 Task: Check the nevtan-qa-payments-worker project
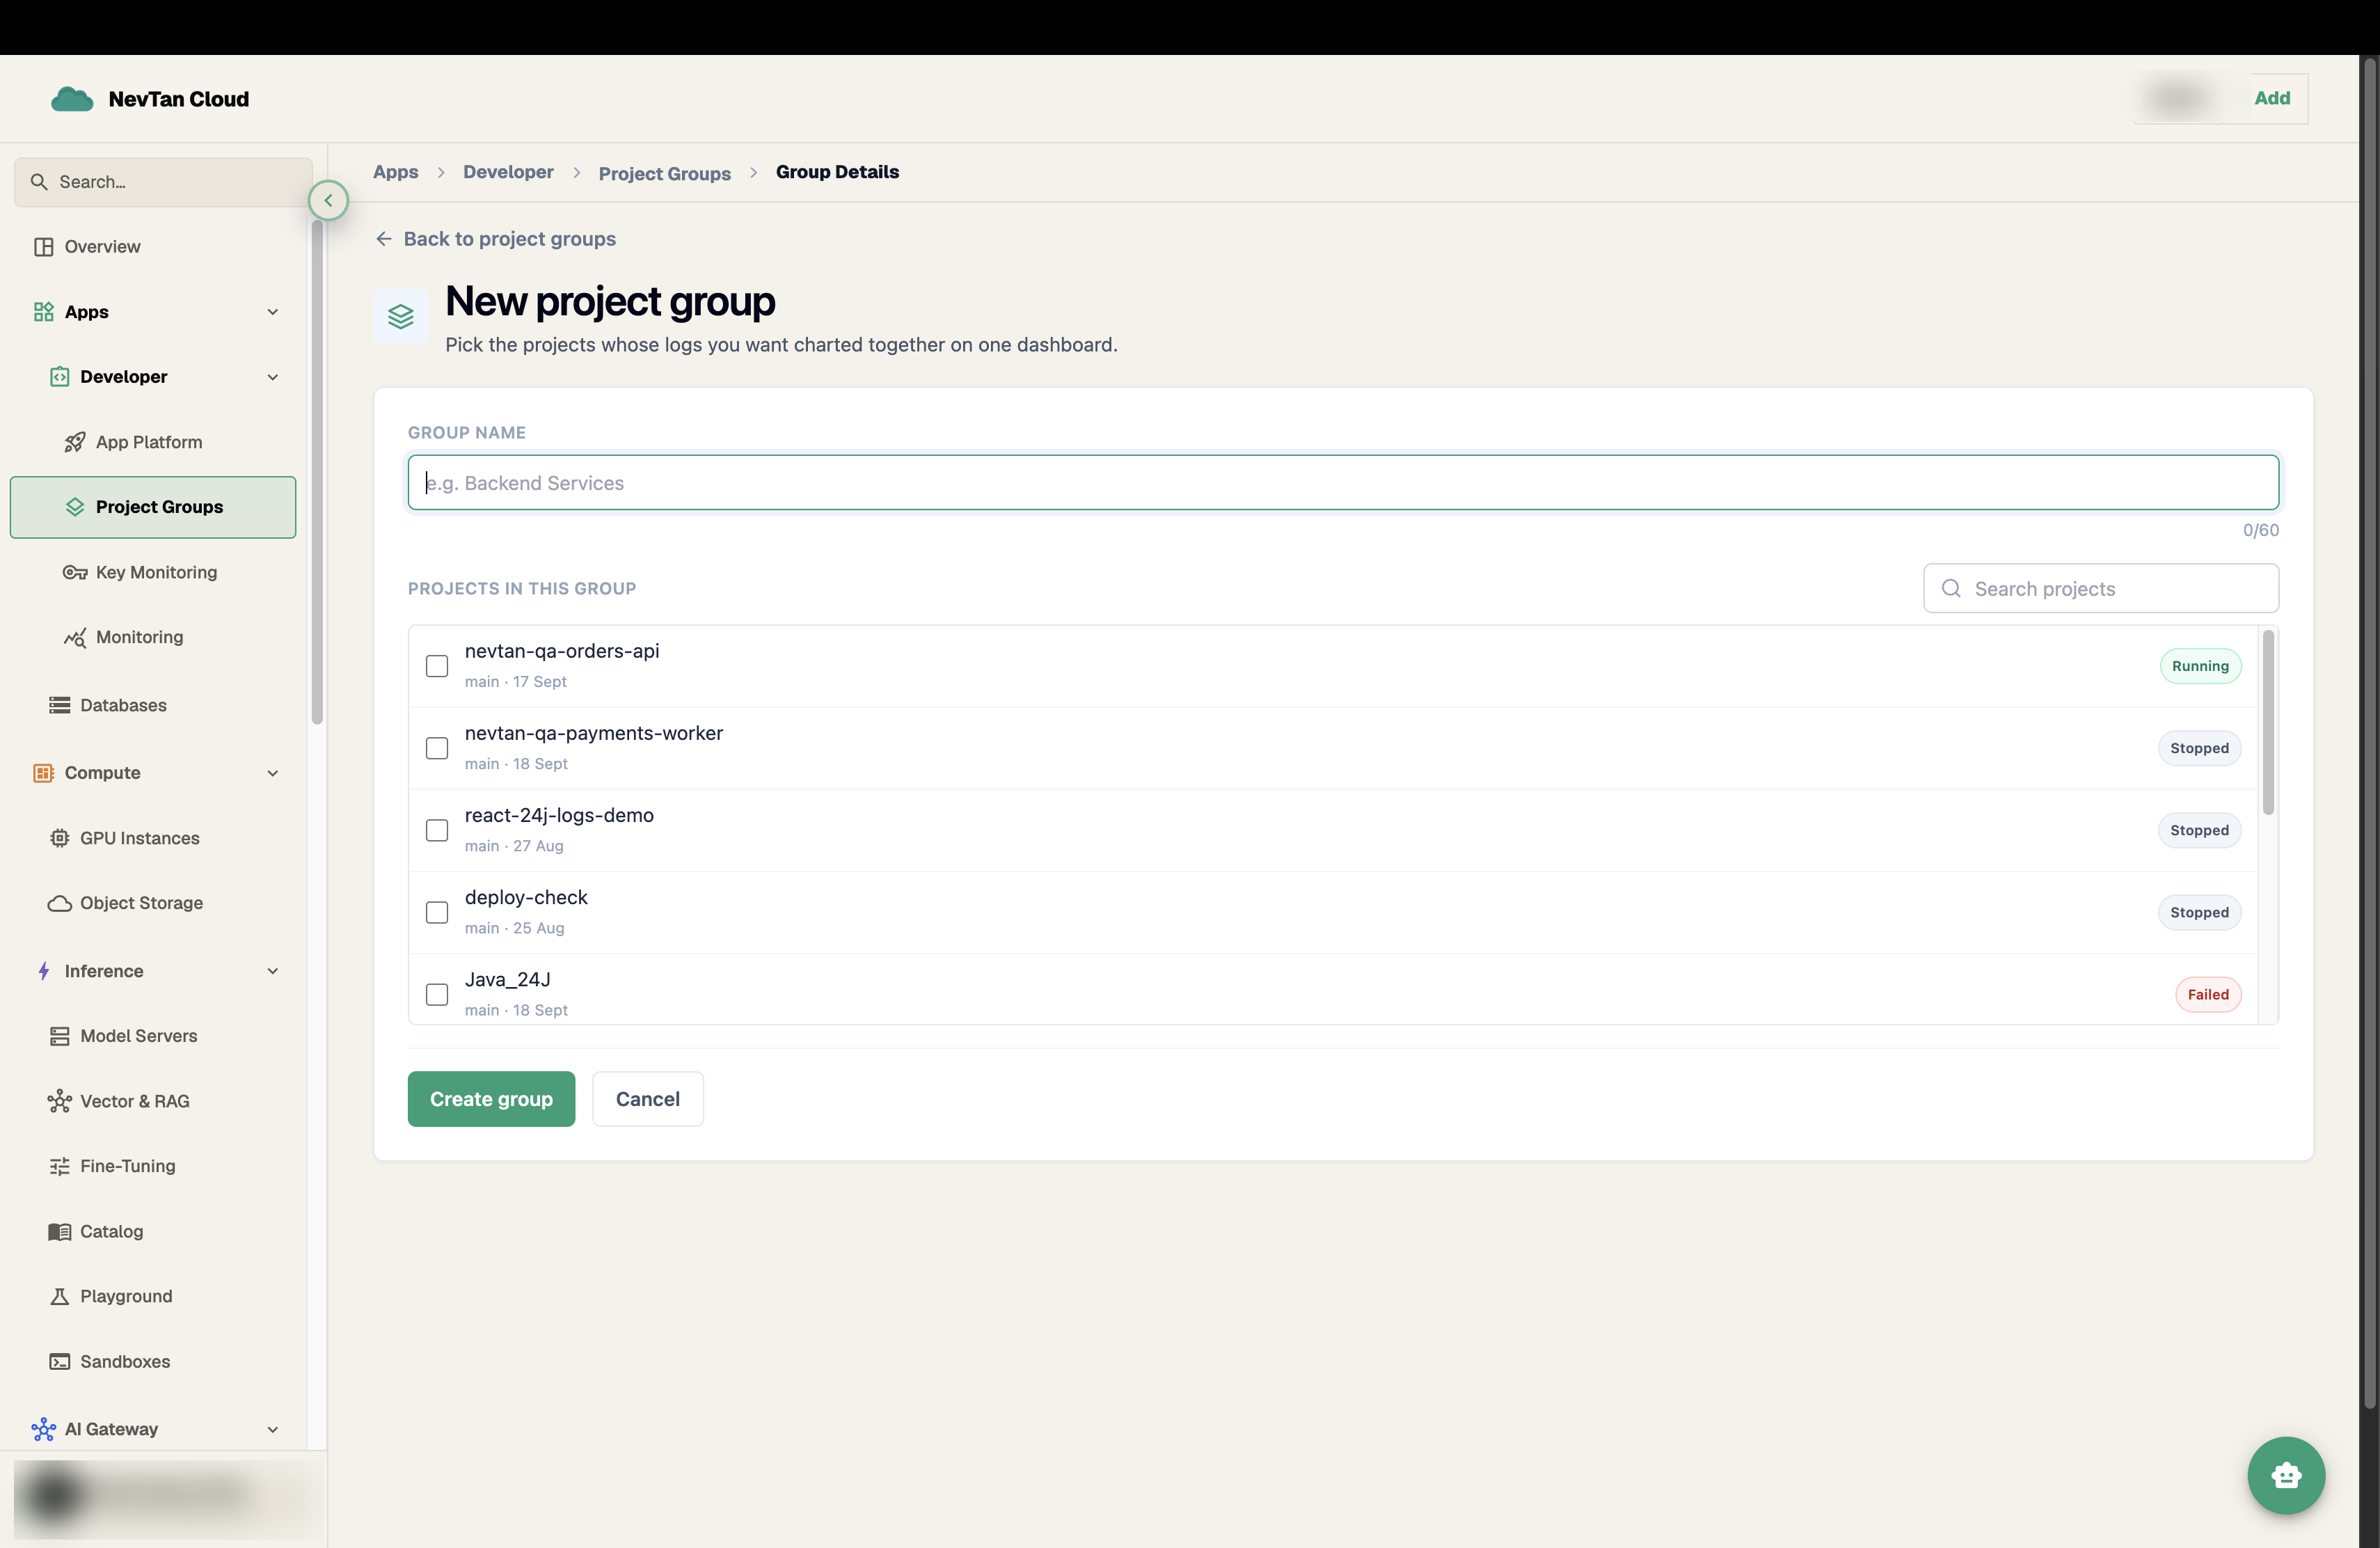point(437,748)
